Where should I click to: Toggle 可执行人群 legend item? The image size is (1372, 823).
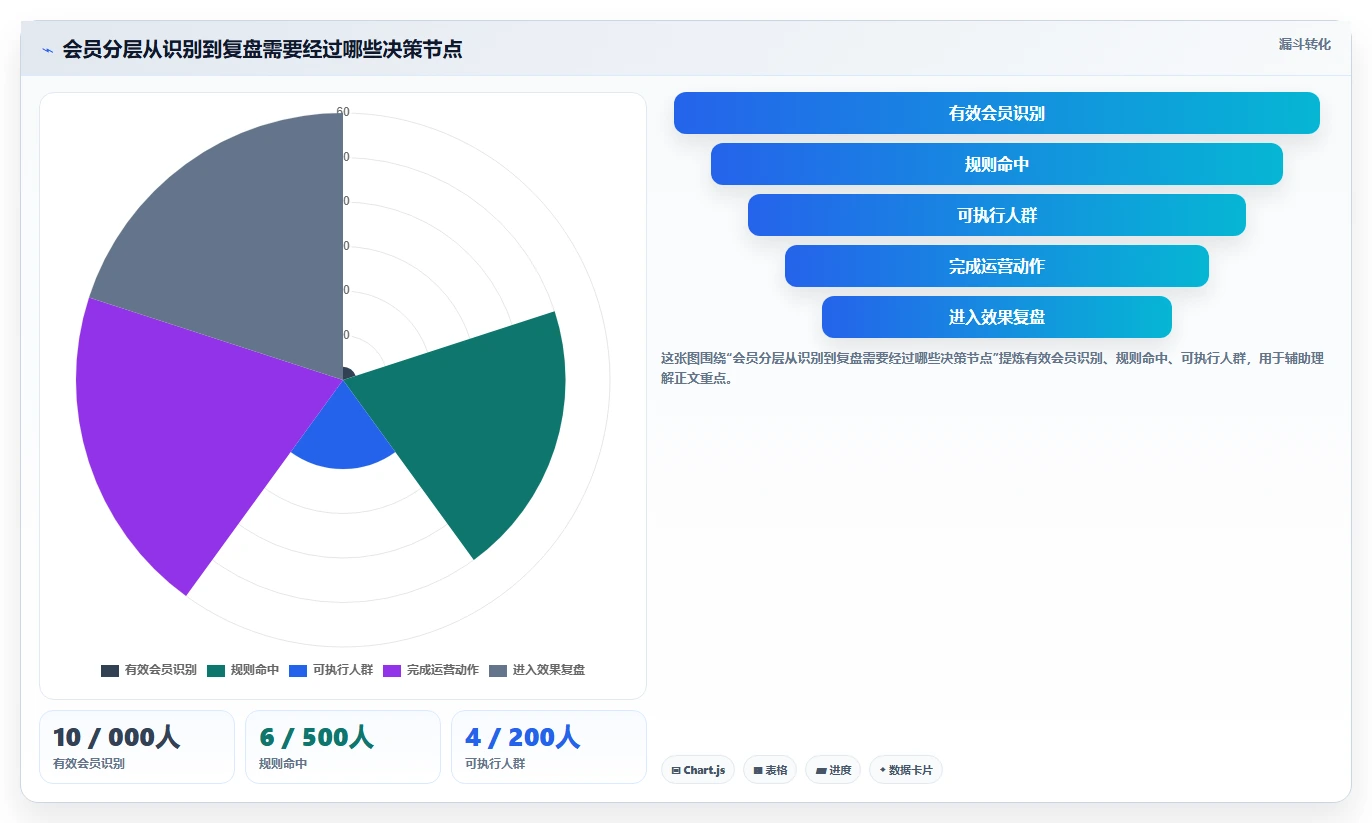331,670
